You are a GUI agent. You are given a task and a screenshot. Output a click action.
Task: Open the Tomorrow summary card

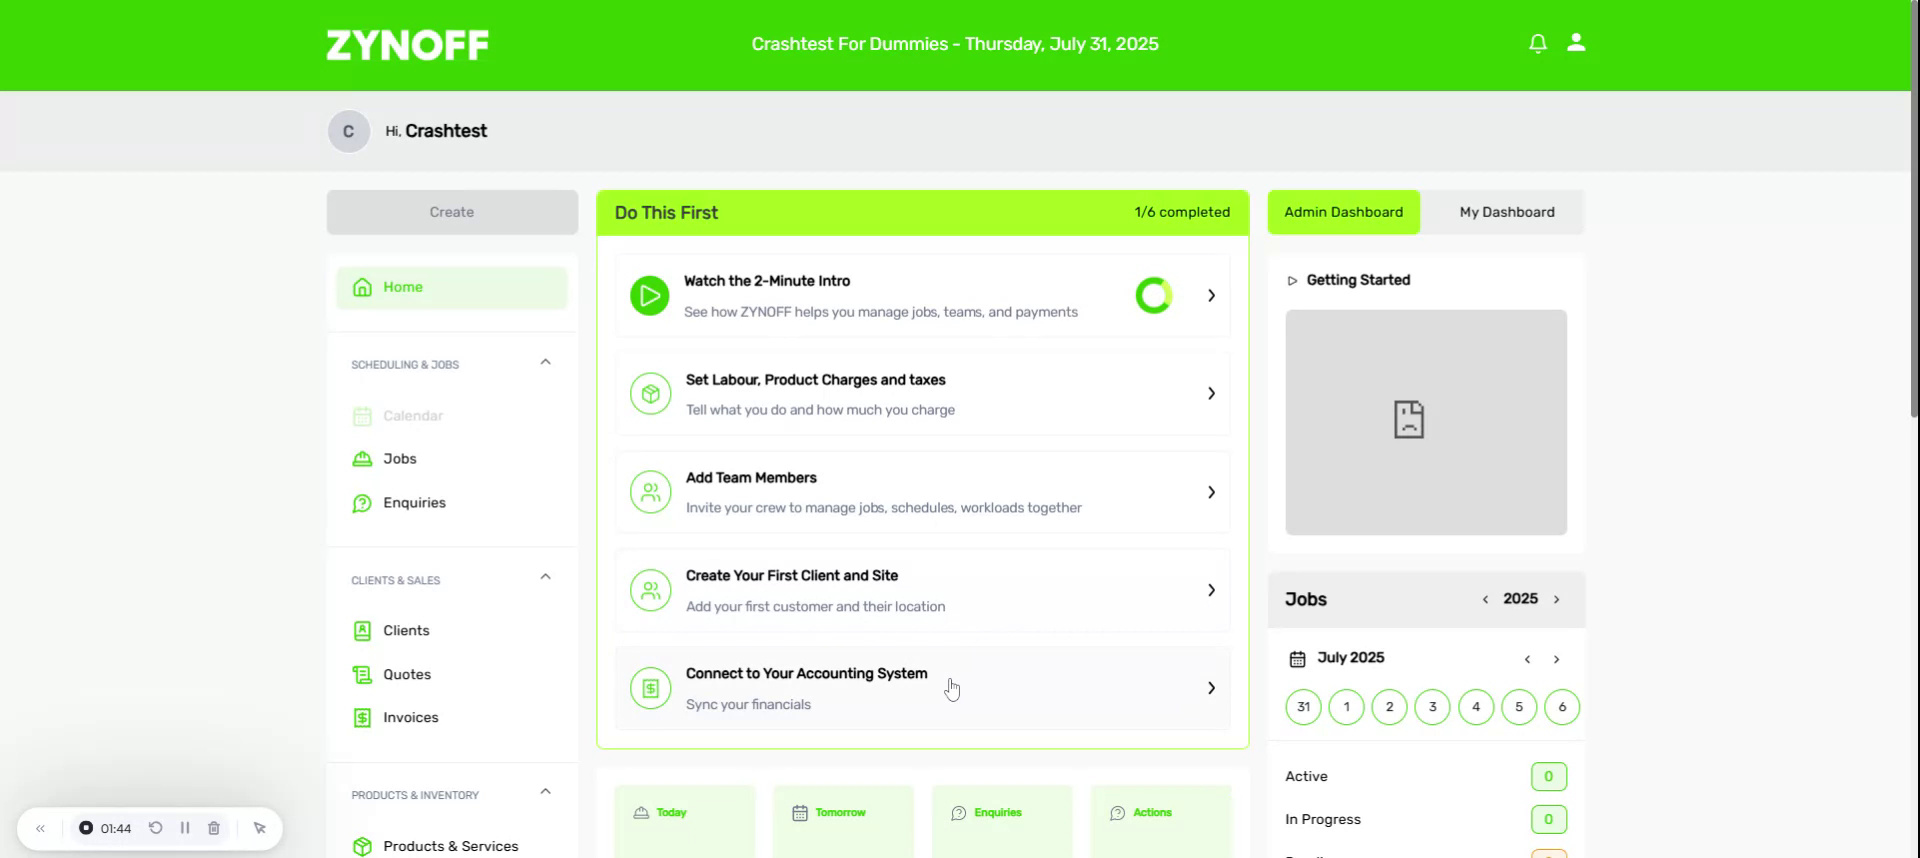point(843,821)
